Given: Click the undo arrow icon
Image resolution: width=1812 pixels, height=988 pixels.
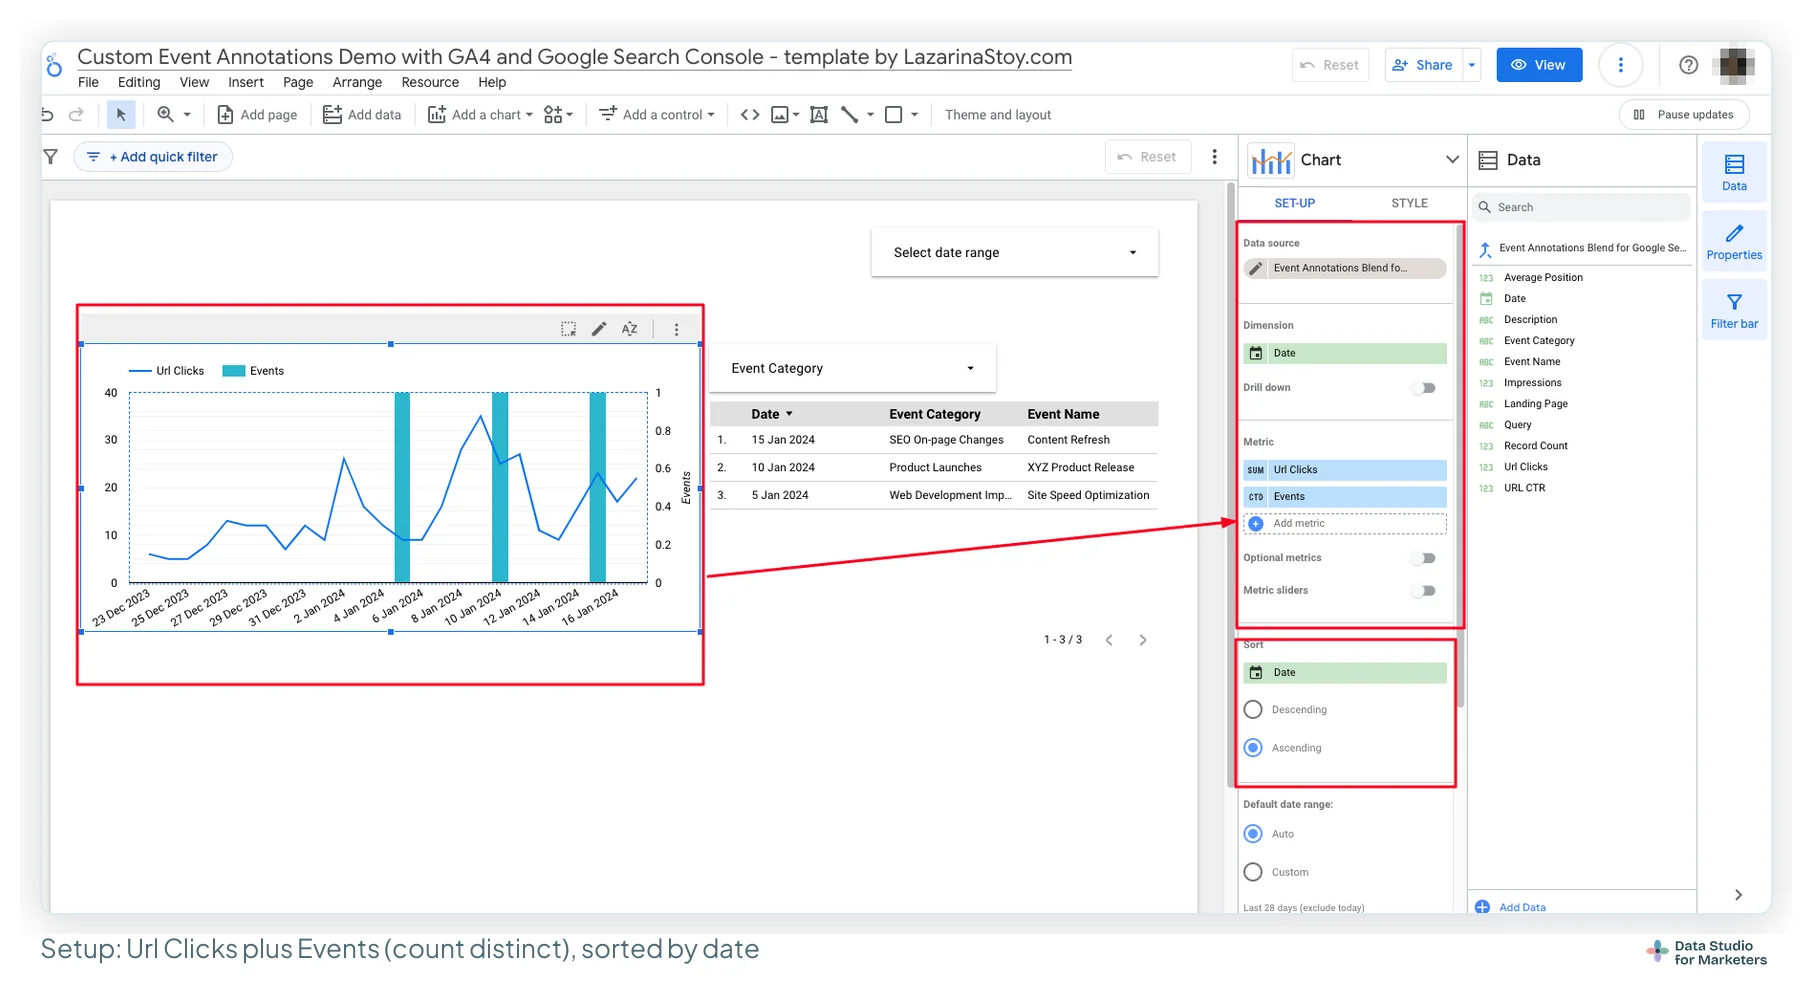Looking at the screenshot, I should click(47, 115).
